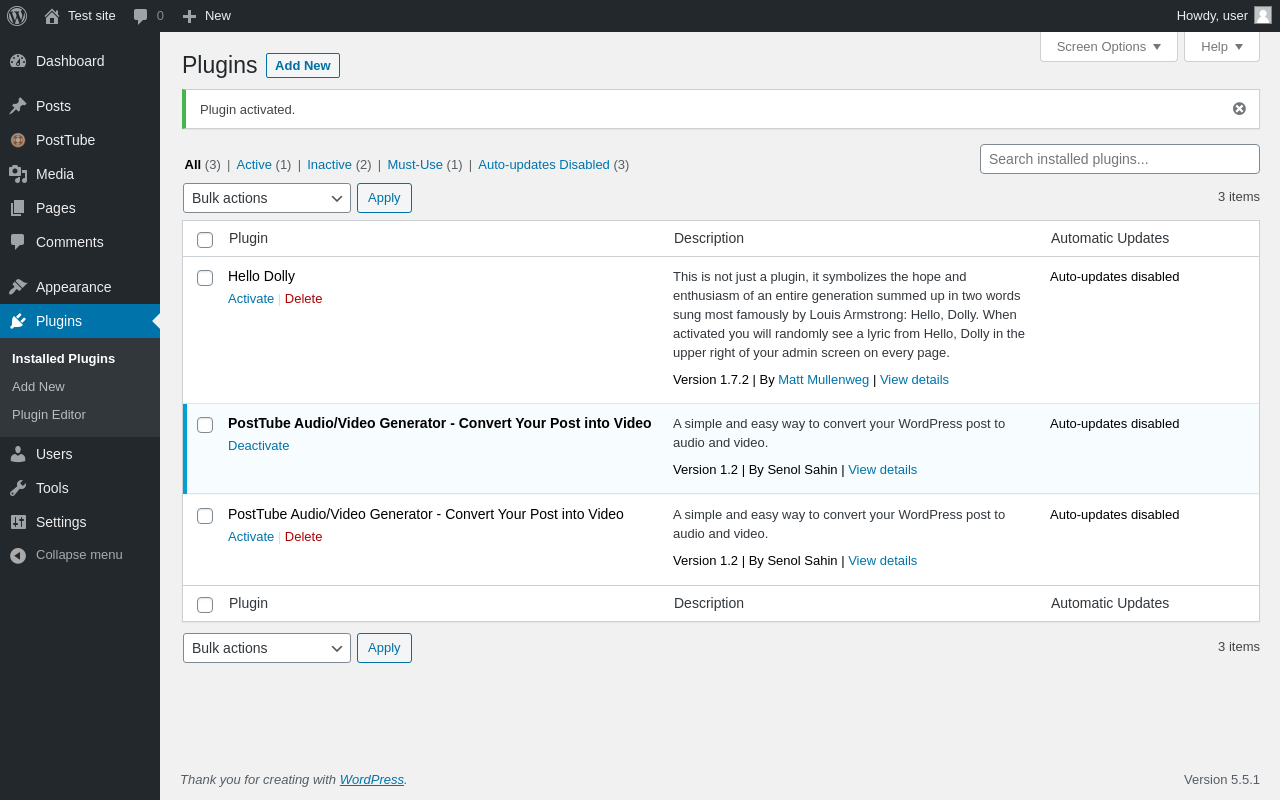Click the New menu in admin bar
The height and width of the screenshot is (800, 1280).
point(207,16)
